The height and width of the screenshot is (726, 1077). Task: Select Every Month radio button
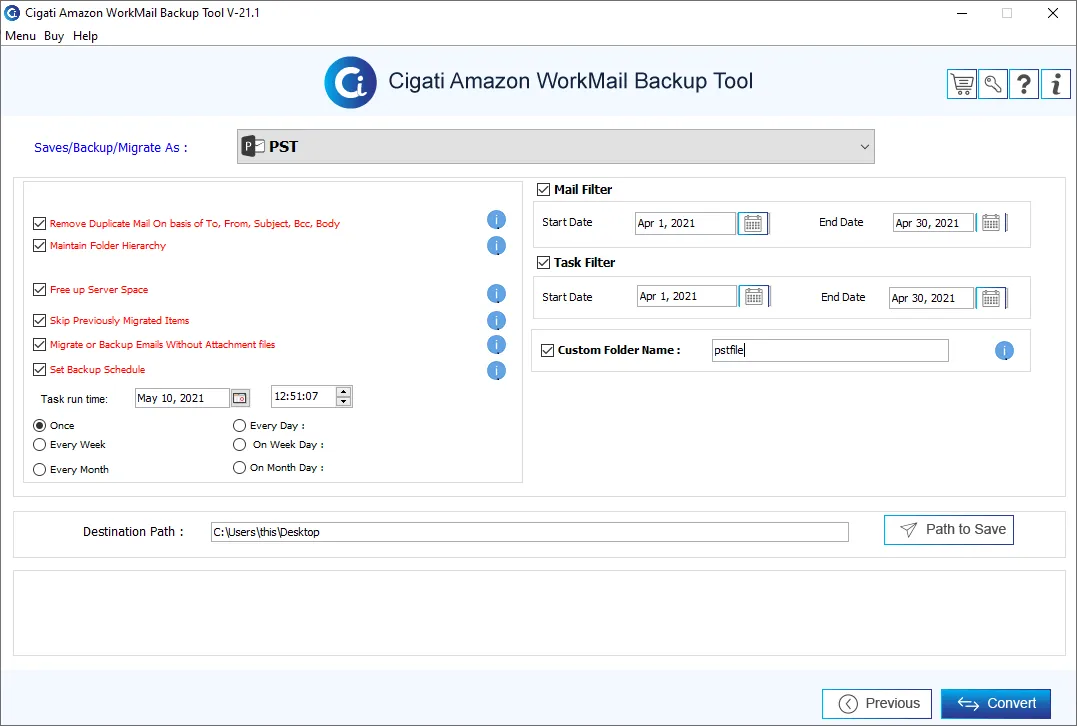coord(40,469)
